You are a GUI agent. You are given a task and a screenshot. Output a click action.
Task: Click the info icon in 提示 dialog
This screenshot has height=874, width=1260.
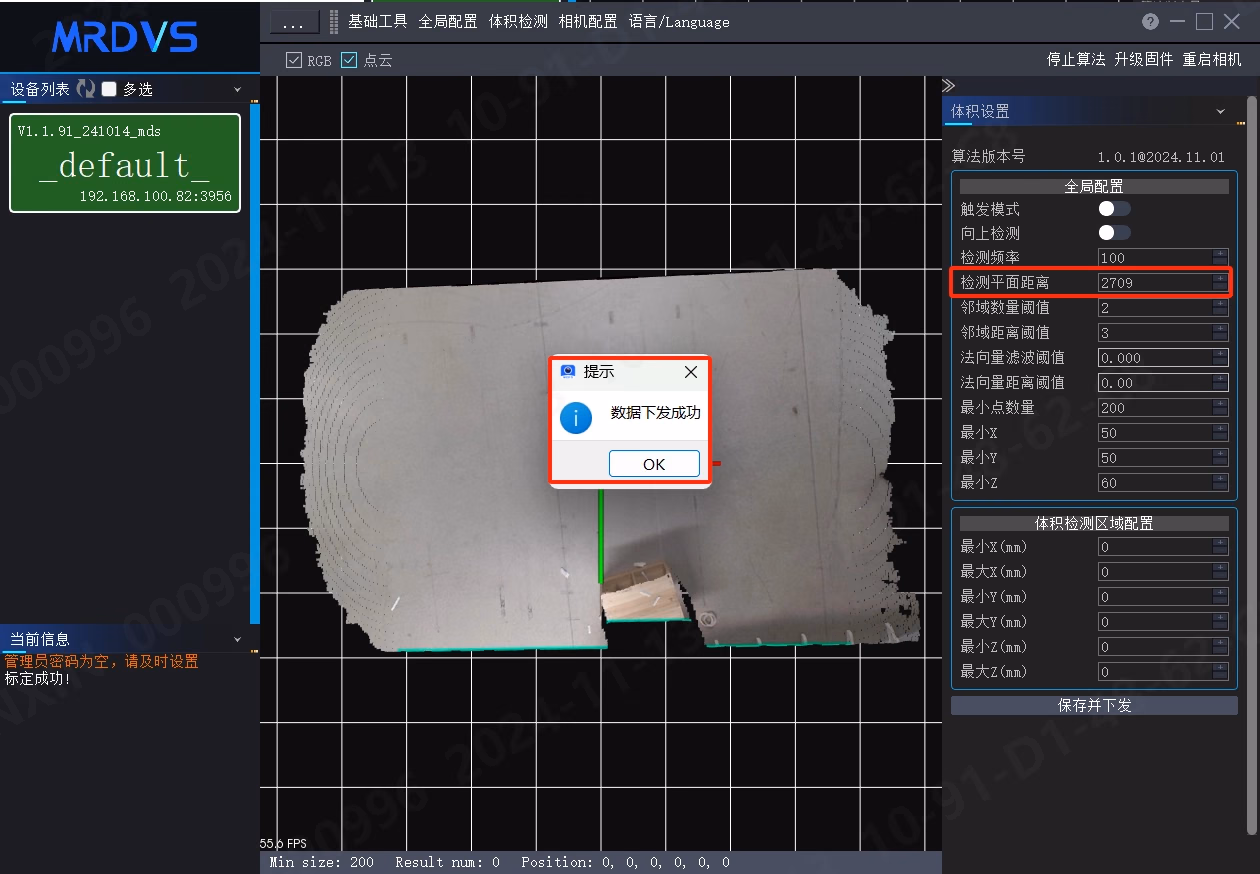tap(576, 417)
